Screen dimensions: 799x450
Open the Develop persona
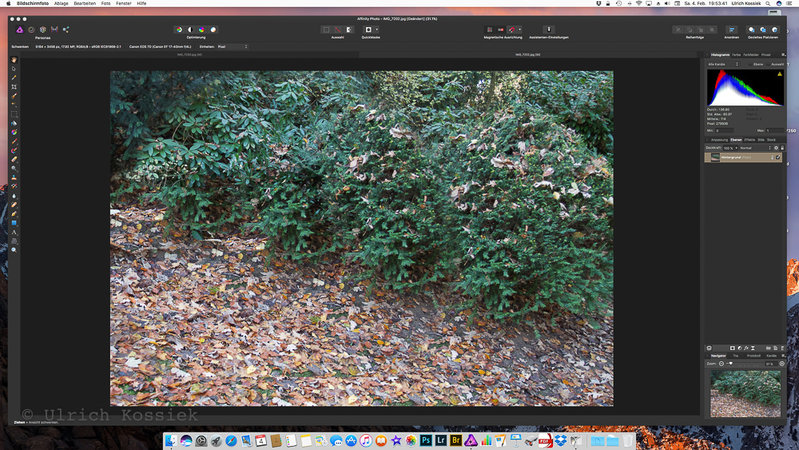42,30
